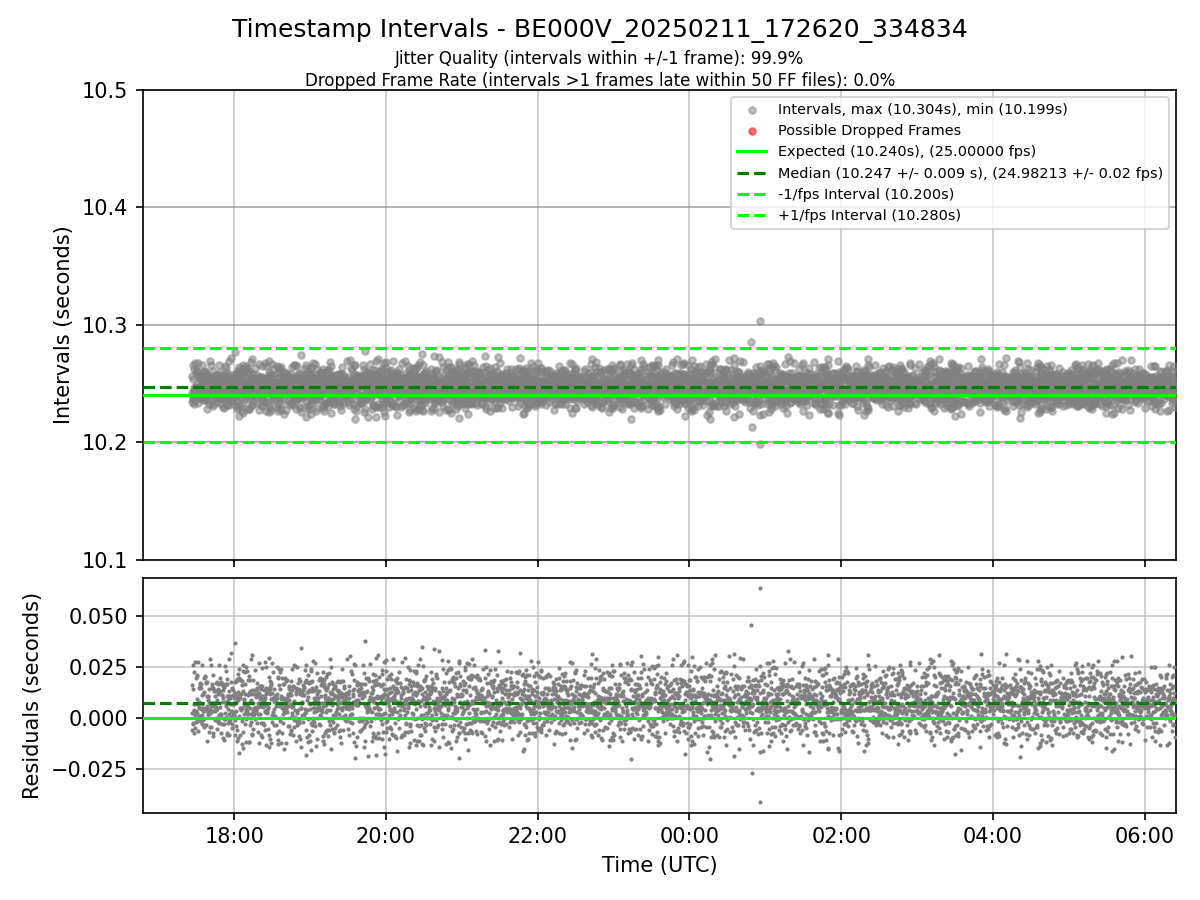Click the gray dot marker for the Intervals legend entry
The height and width of the screenshot is (900, 1200).
(x=752, y=110)
